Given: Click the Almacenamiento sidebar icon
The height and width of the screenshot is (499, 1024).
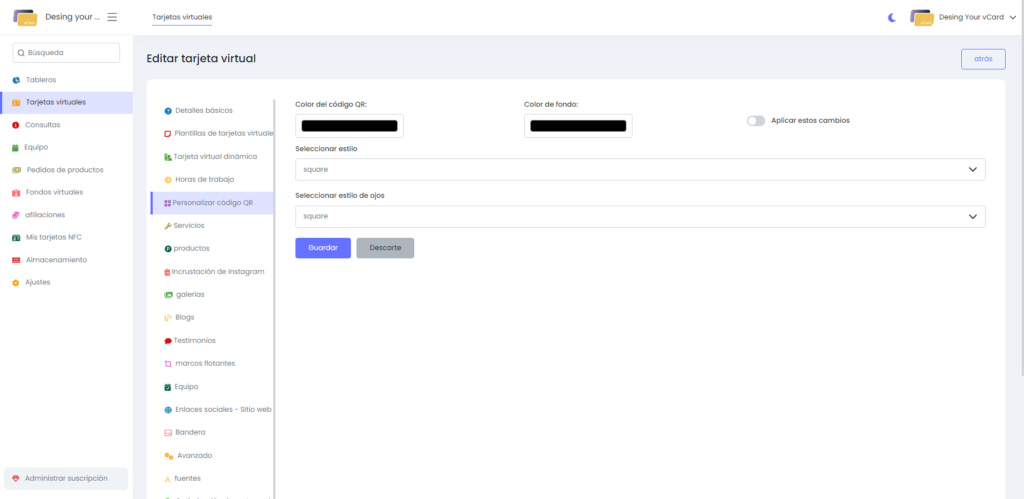Looking at the screenshot, I should (16, 260).
